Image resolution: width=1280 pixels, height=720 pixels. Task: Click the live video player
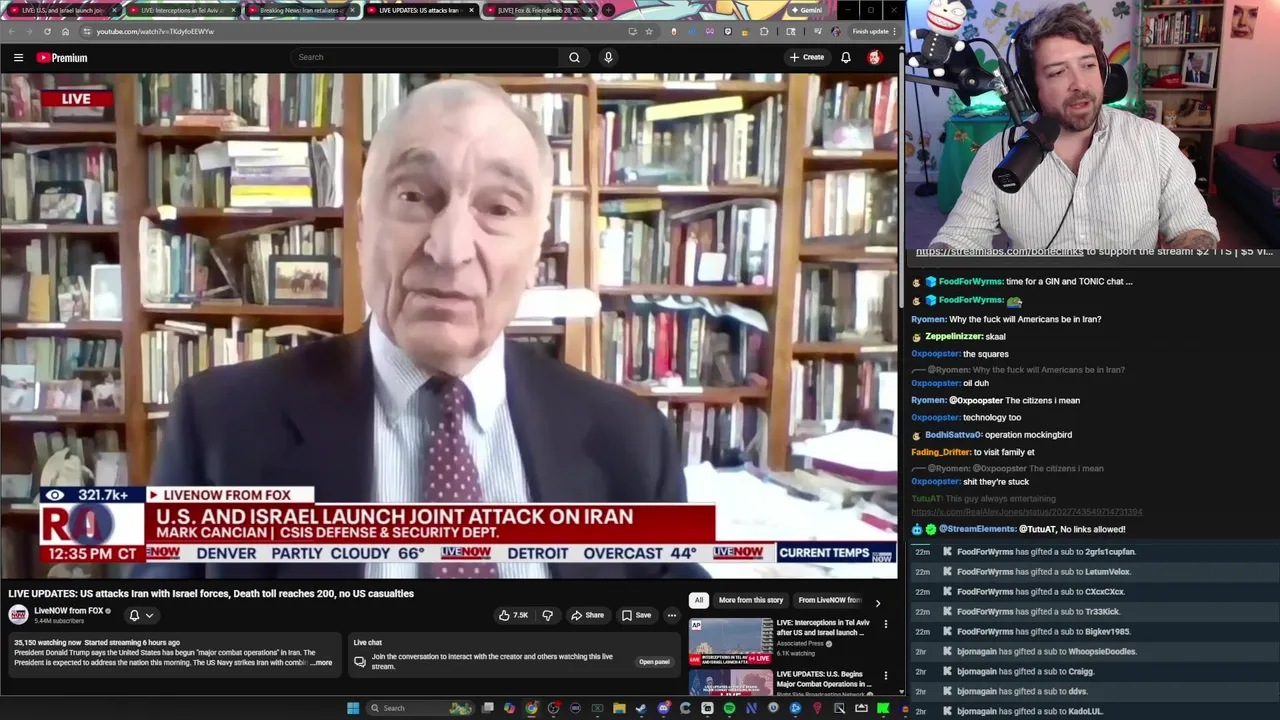449,325
